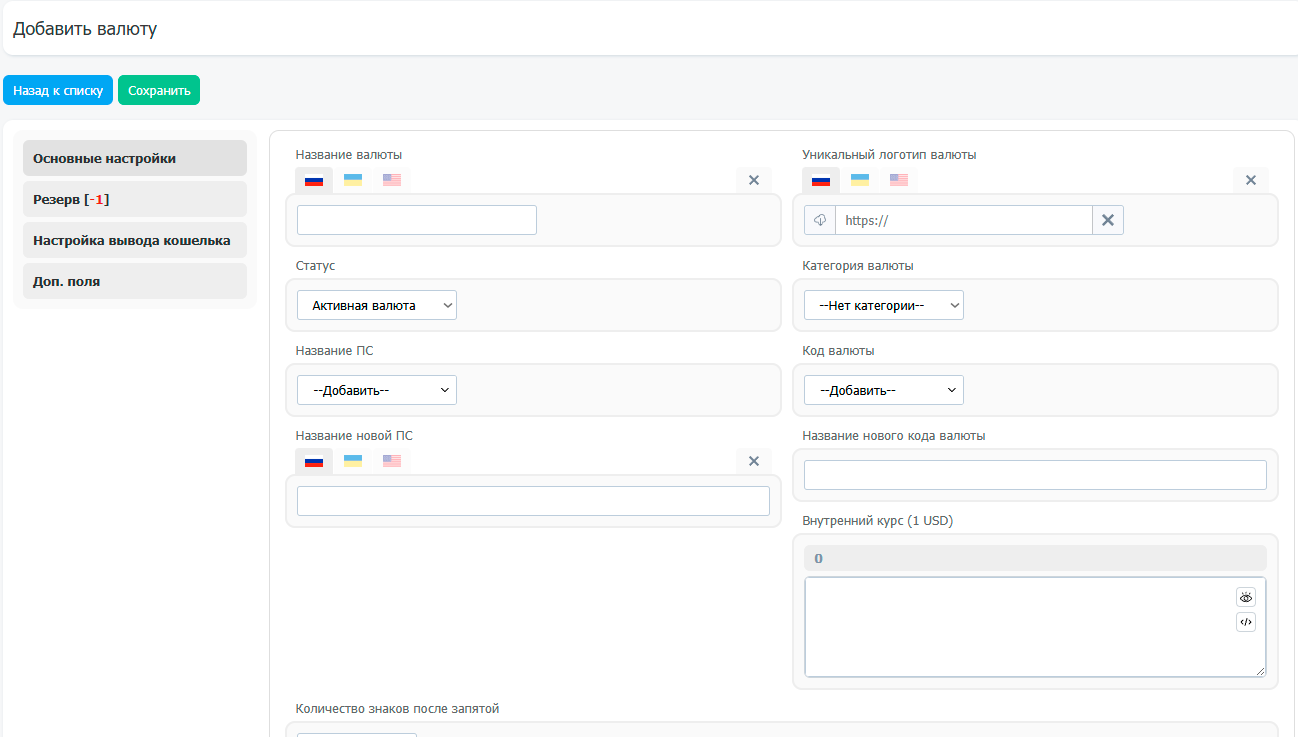Close language tabs for Название новой ПС
Viewport: 1298px width, 737px height.
(754, 461)
